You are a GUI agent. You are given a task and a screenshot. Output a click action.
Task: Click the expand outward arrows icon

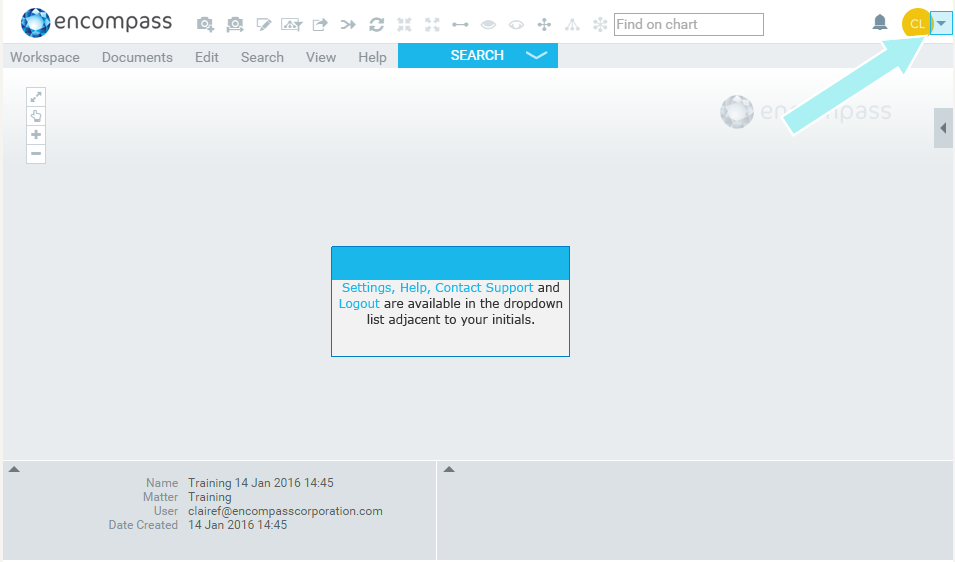tap(432, 24)
